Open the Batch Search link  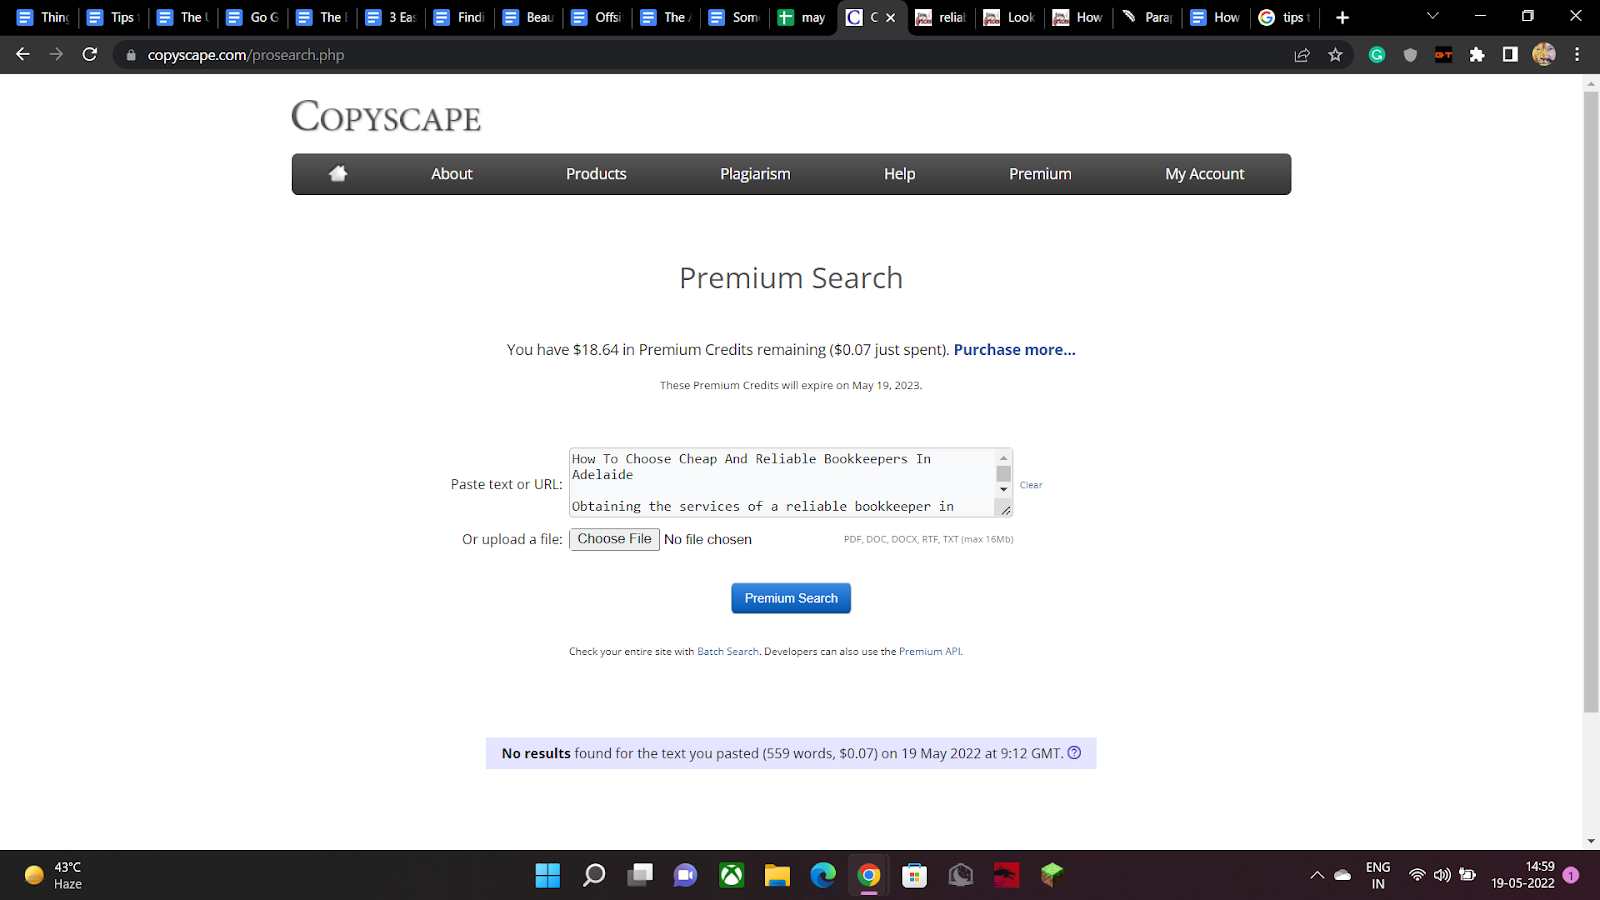(x=728, y=652)
